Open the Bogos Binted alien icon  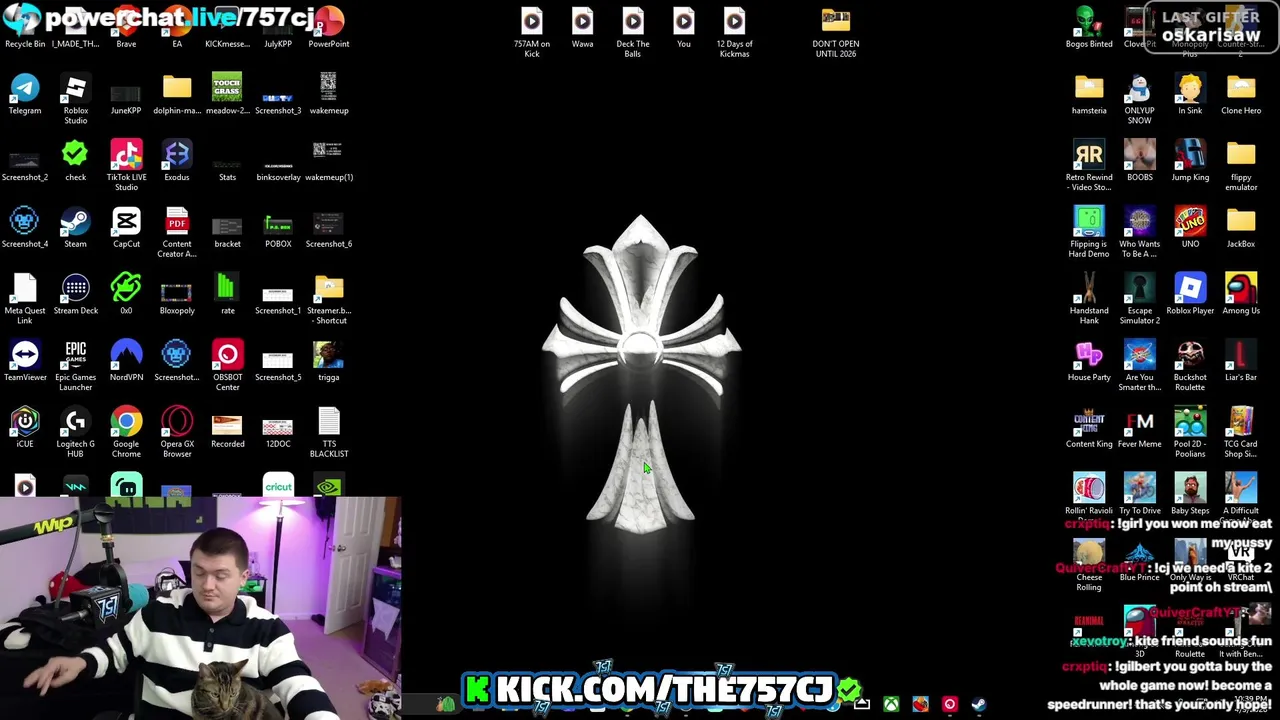pyautogui.click(x=1089, y=27)
